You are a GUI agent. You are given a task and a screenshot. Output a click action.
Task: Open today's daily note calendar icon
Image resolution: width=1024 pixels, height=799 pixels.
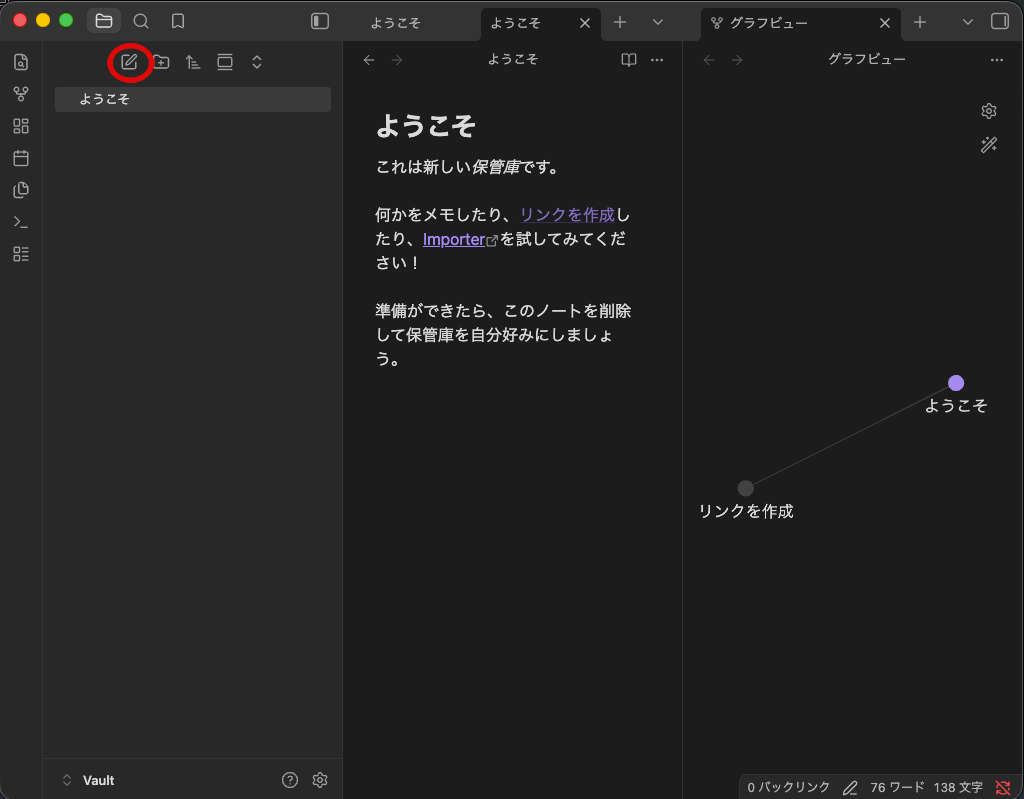[21, 158]
